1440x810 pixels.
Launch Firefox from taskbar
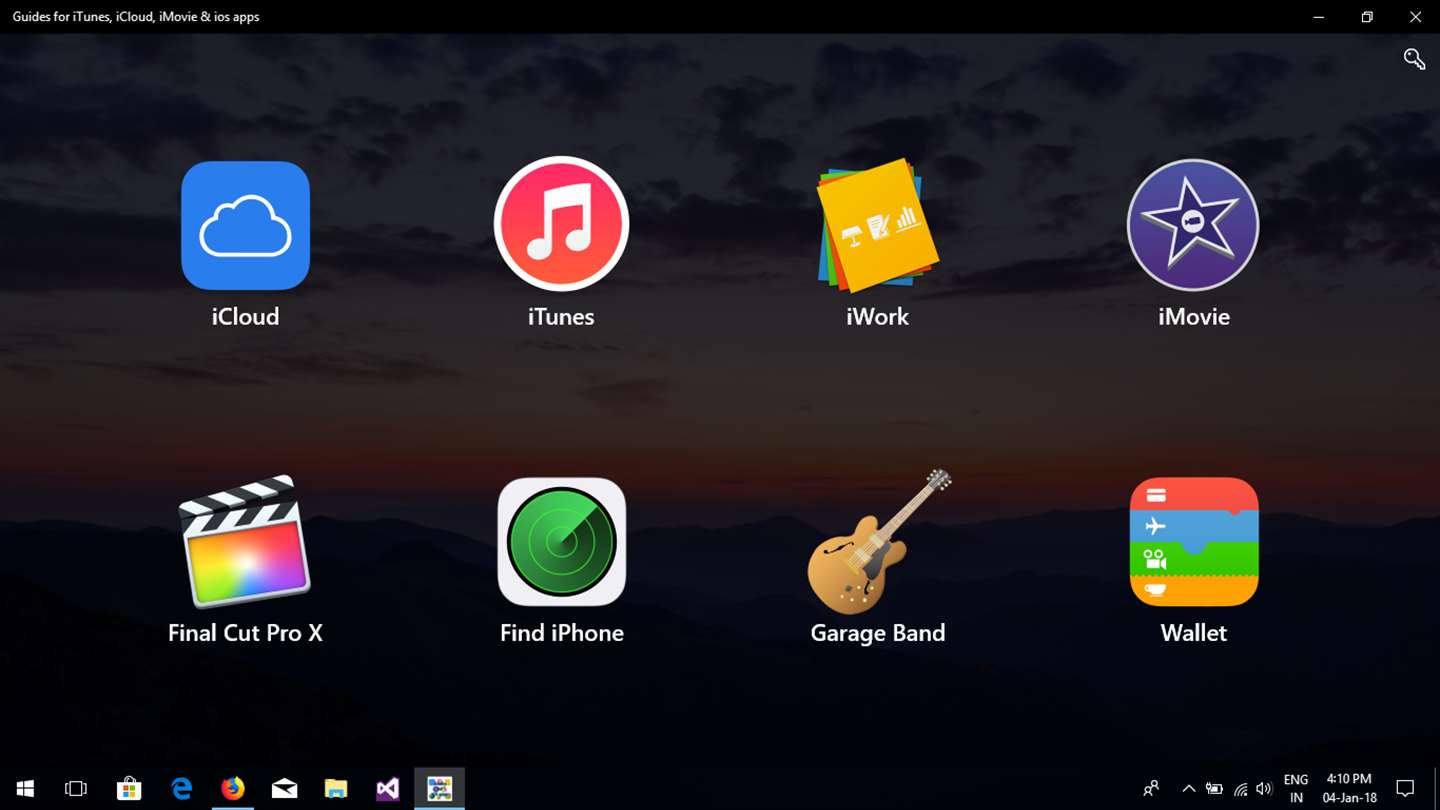(233, 789)
